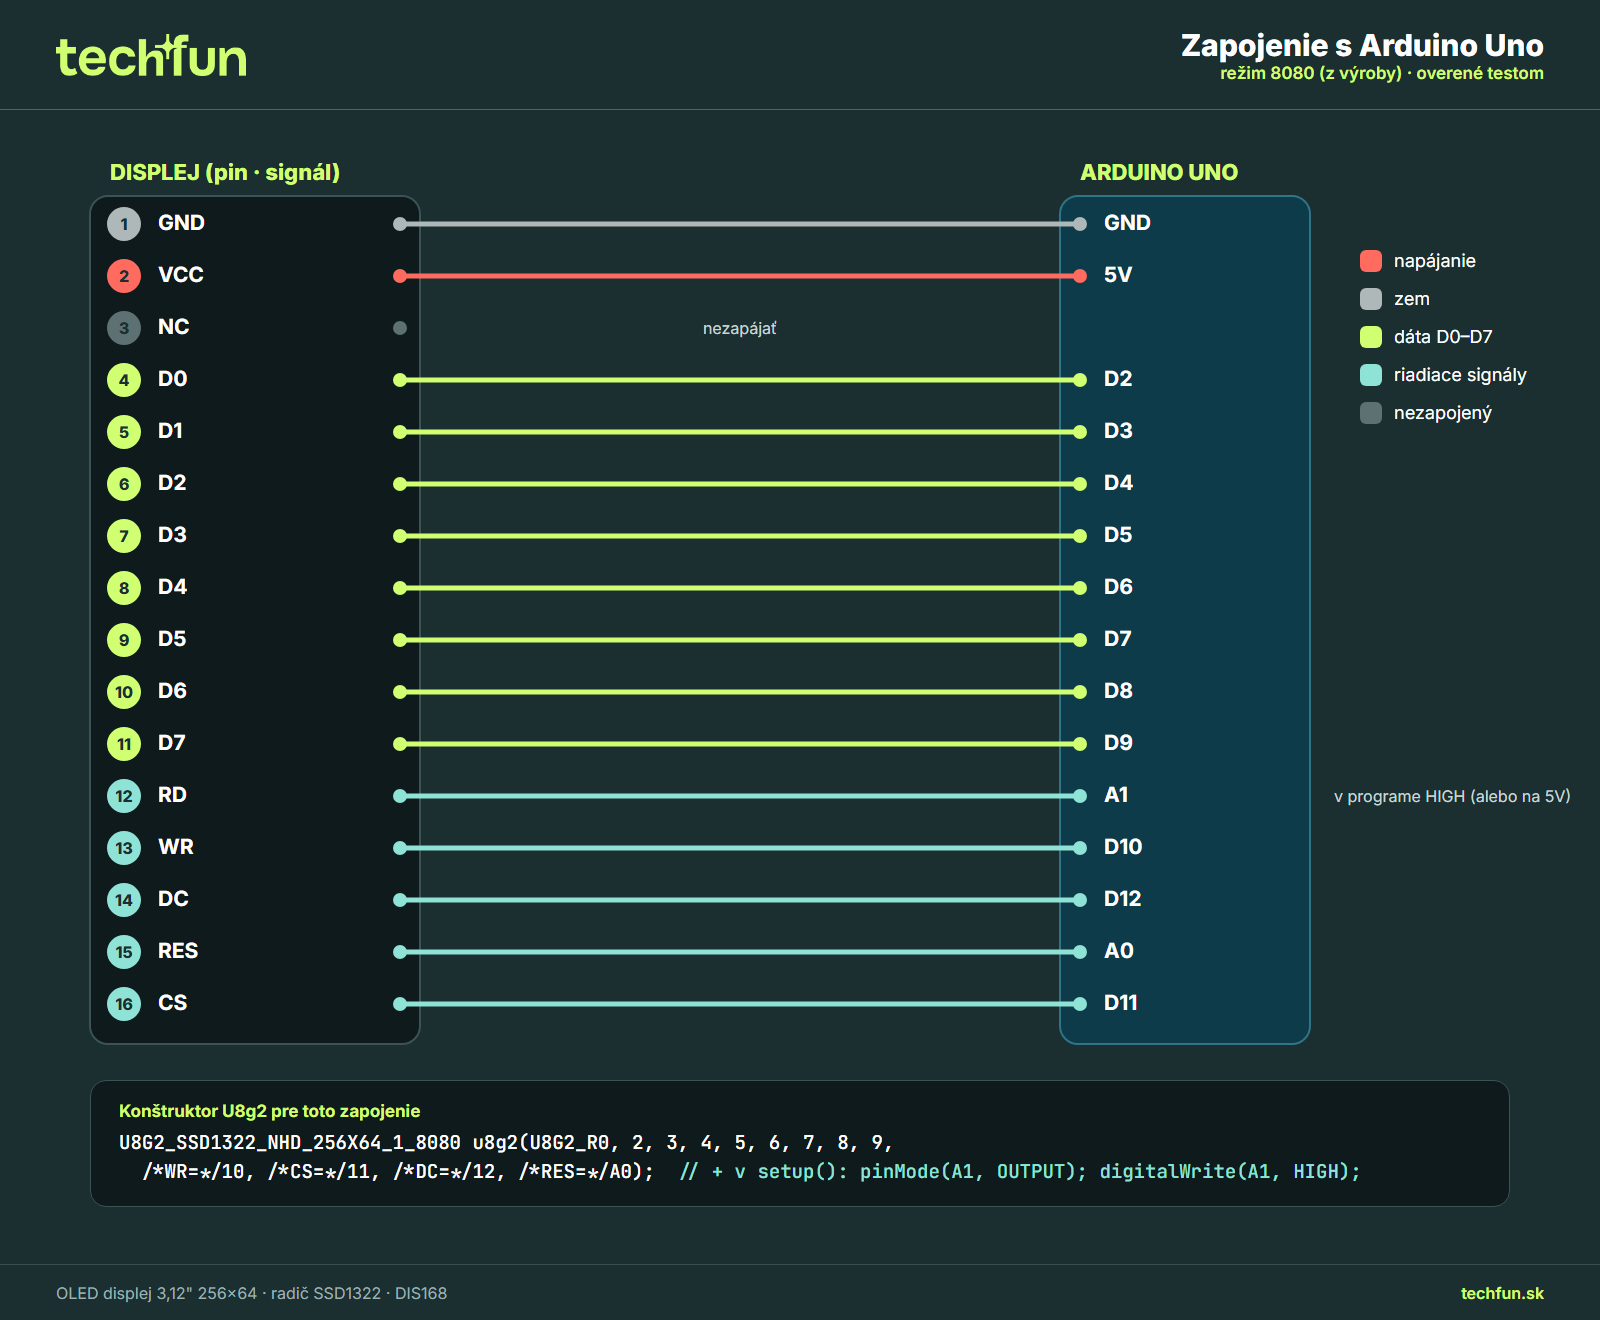
Task: Click pin number 1 circle for GND
Action: 124,224
